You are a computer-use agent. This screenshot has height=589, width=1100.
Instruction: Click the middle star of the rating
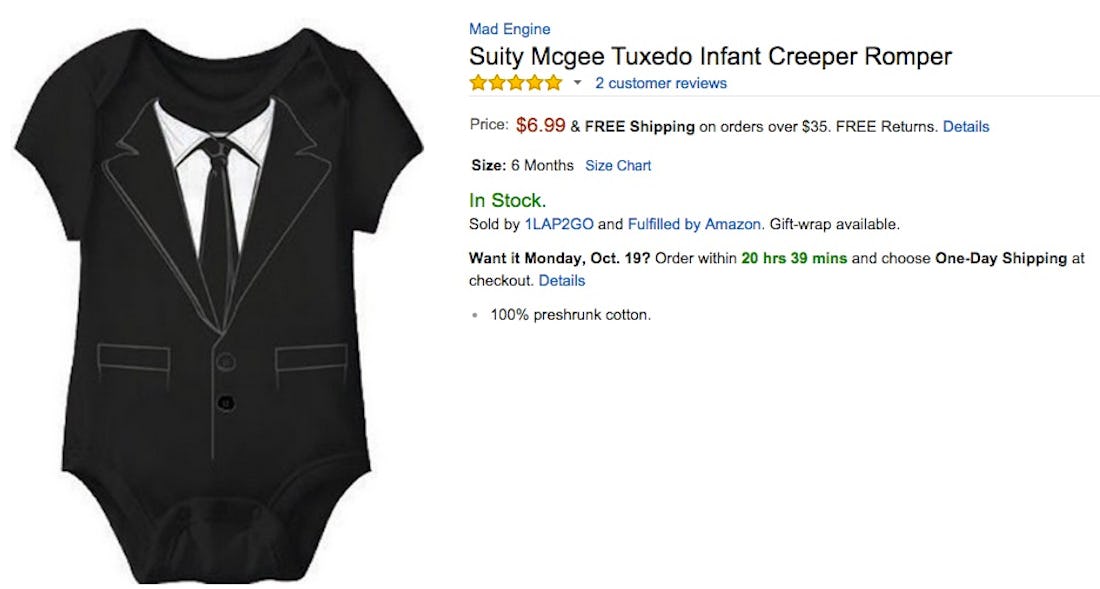[x=516, y=83]
